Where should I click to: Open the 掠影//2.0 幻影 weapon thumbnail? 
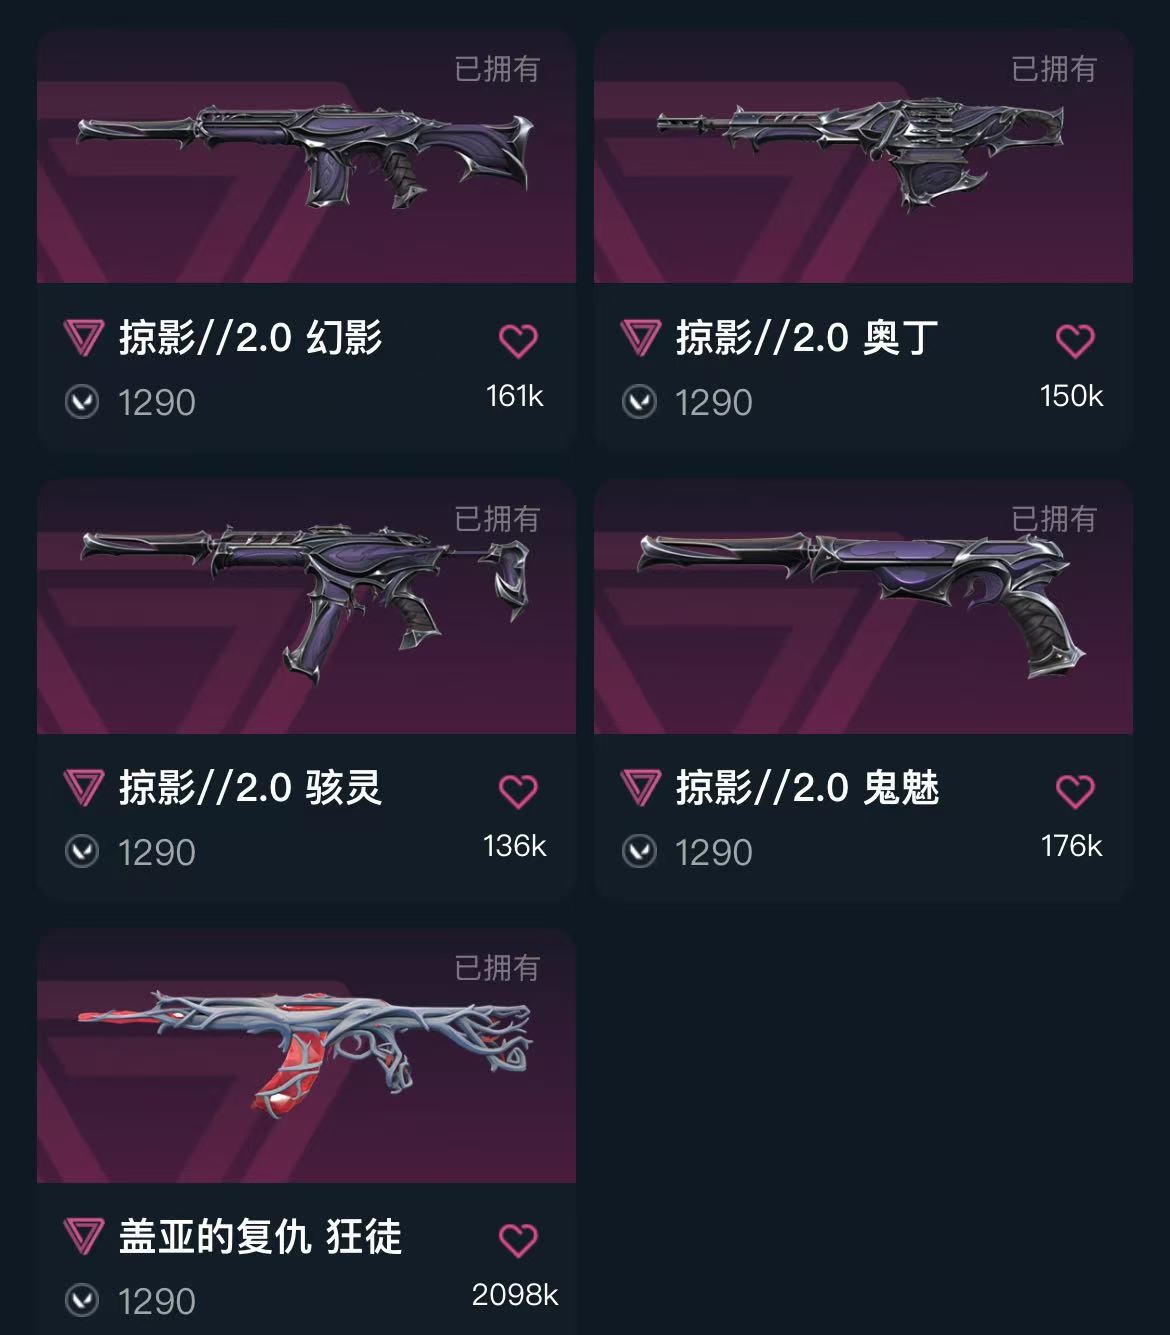coord(306,156)
